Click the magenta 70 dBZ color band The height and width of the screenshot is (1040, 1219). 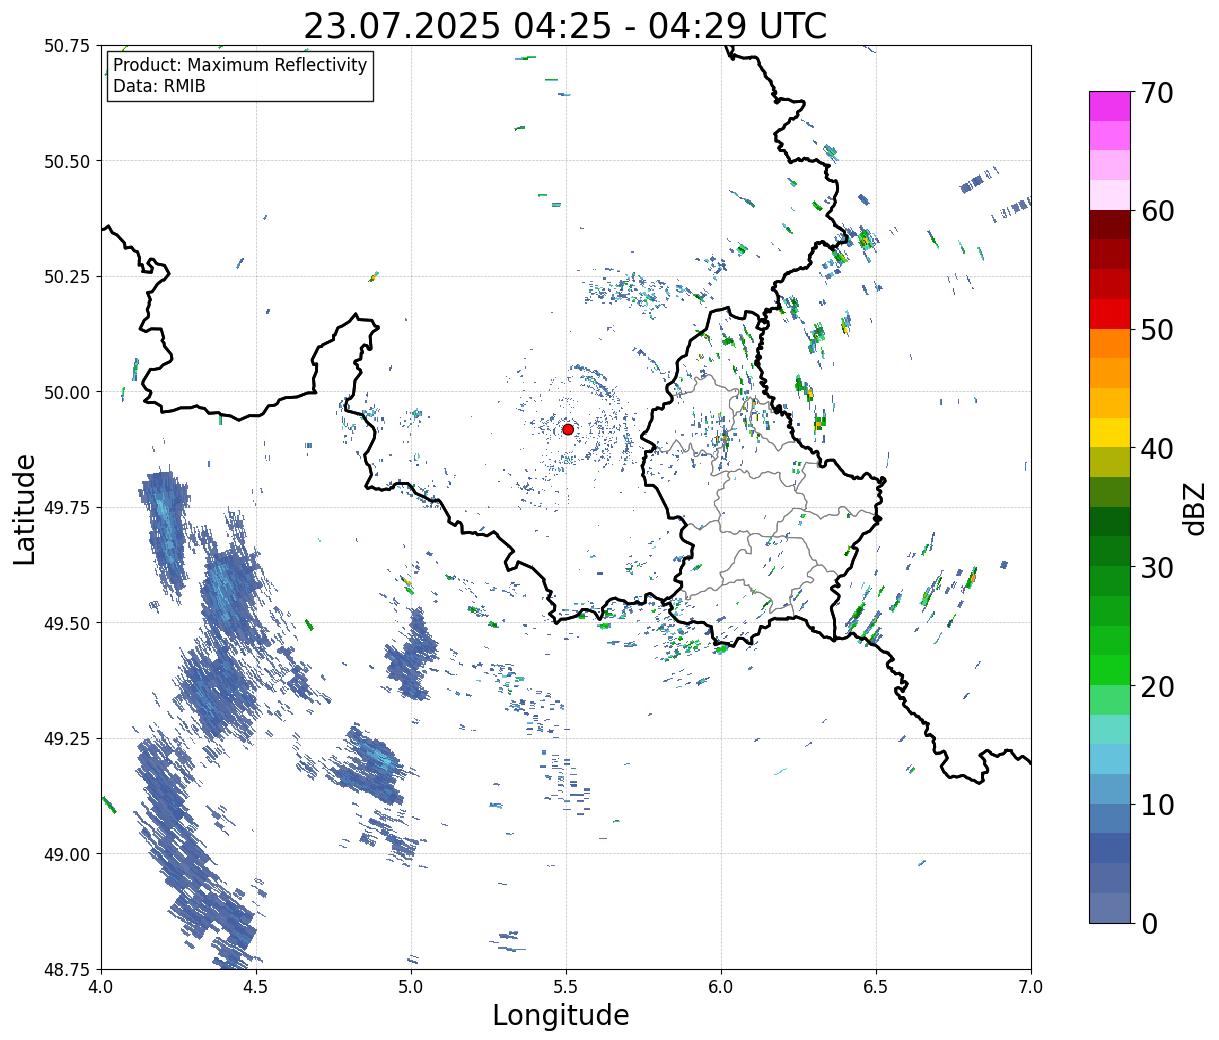pyautogui.click(x=1110, y=106)
